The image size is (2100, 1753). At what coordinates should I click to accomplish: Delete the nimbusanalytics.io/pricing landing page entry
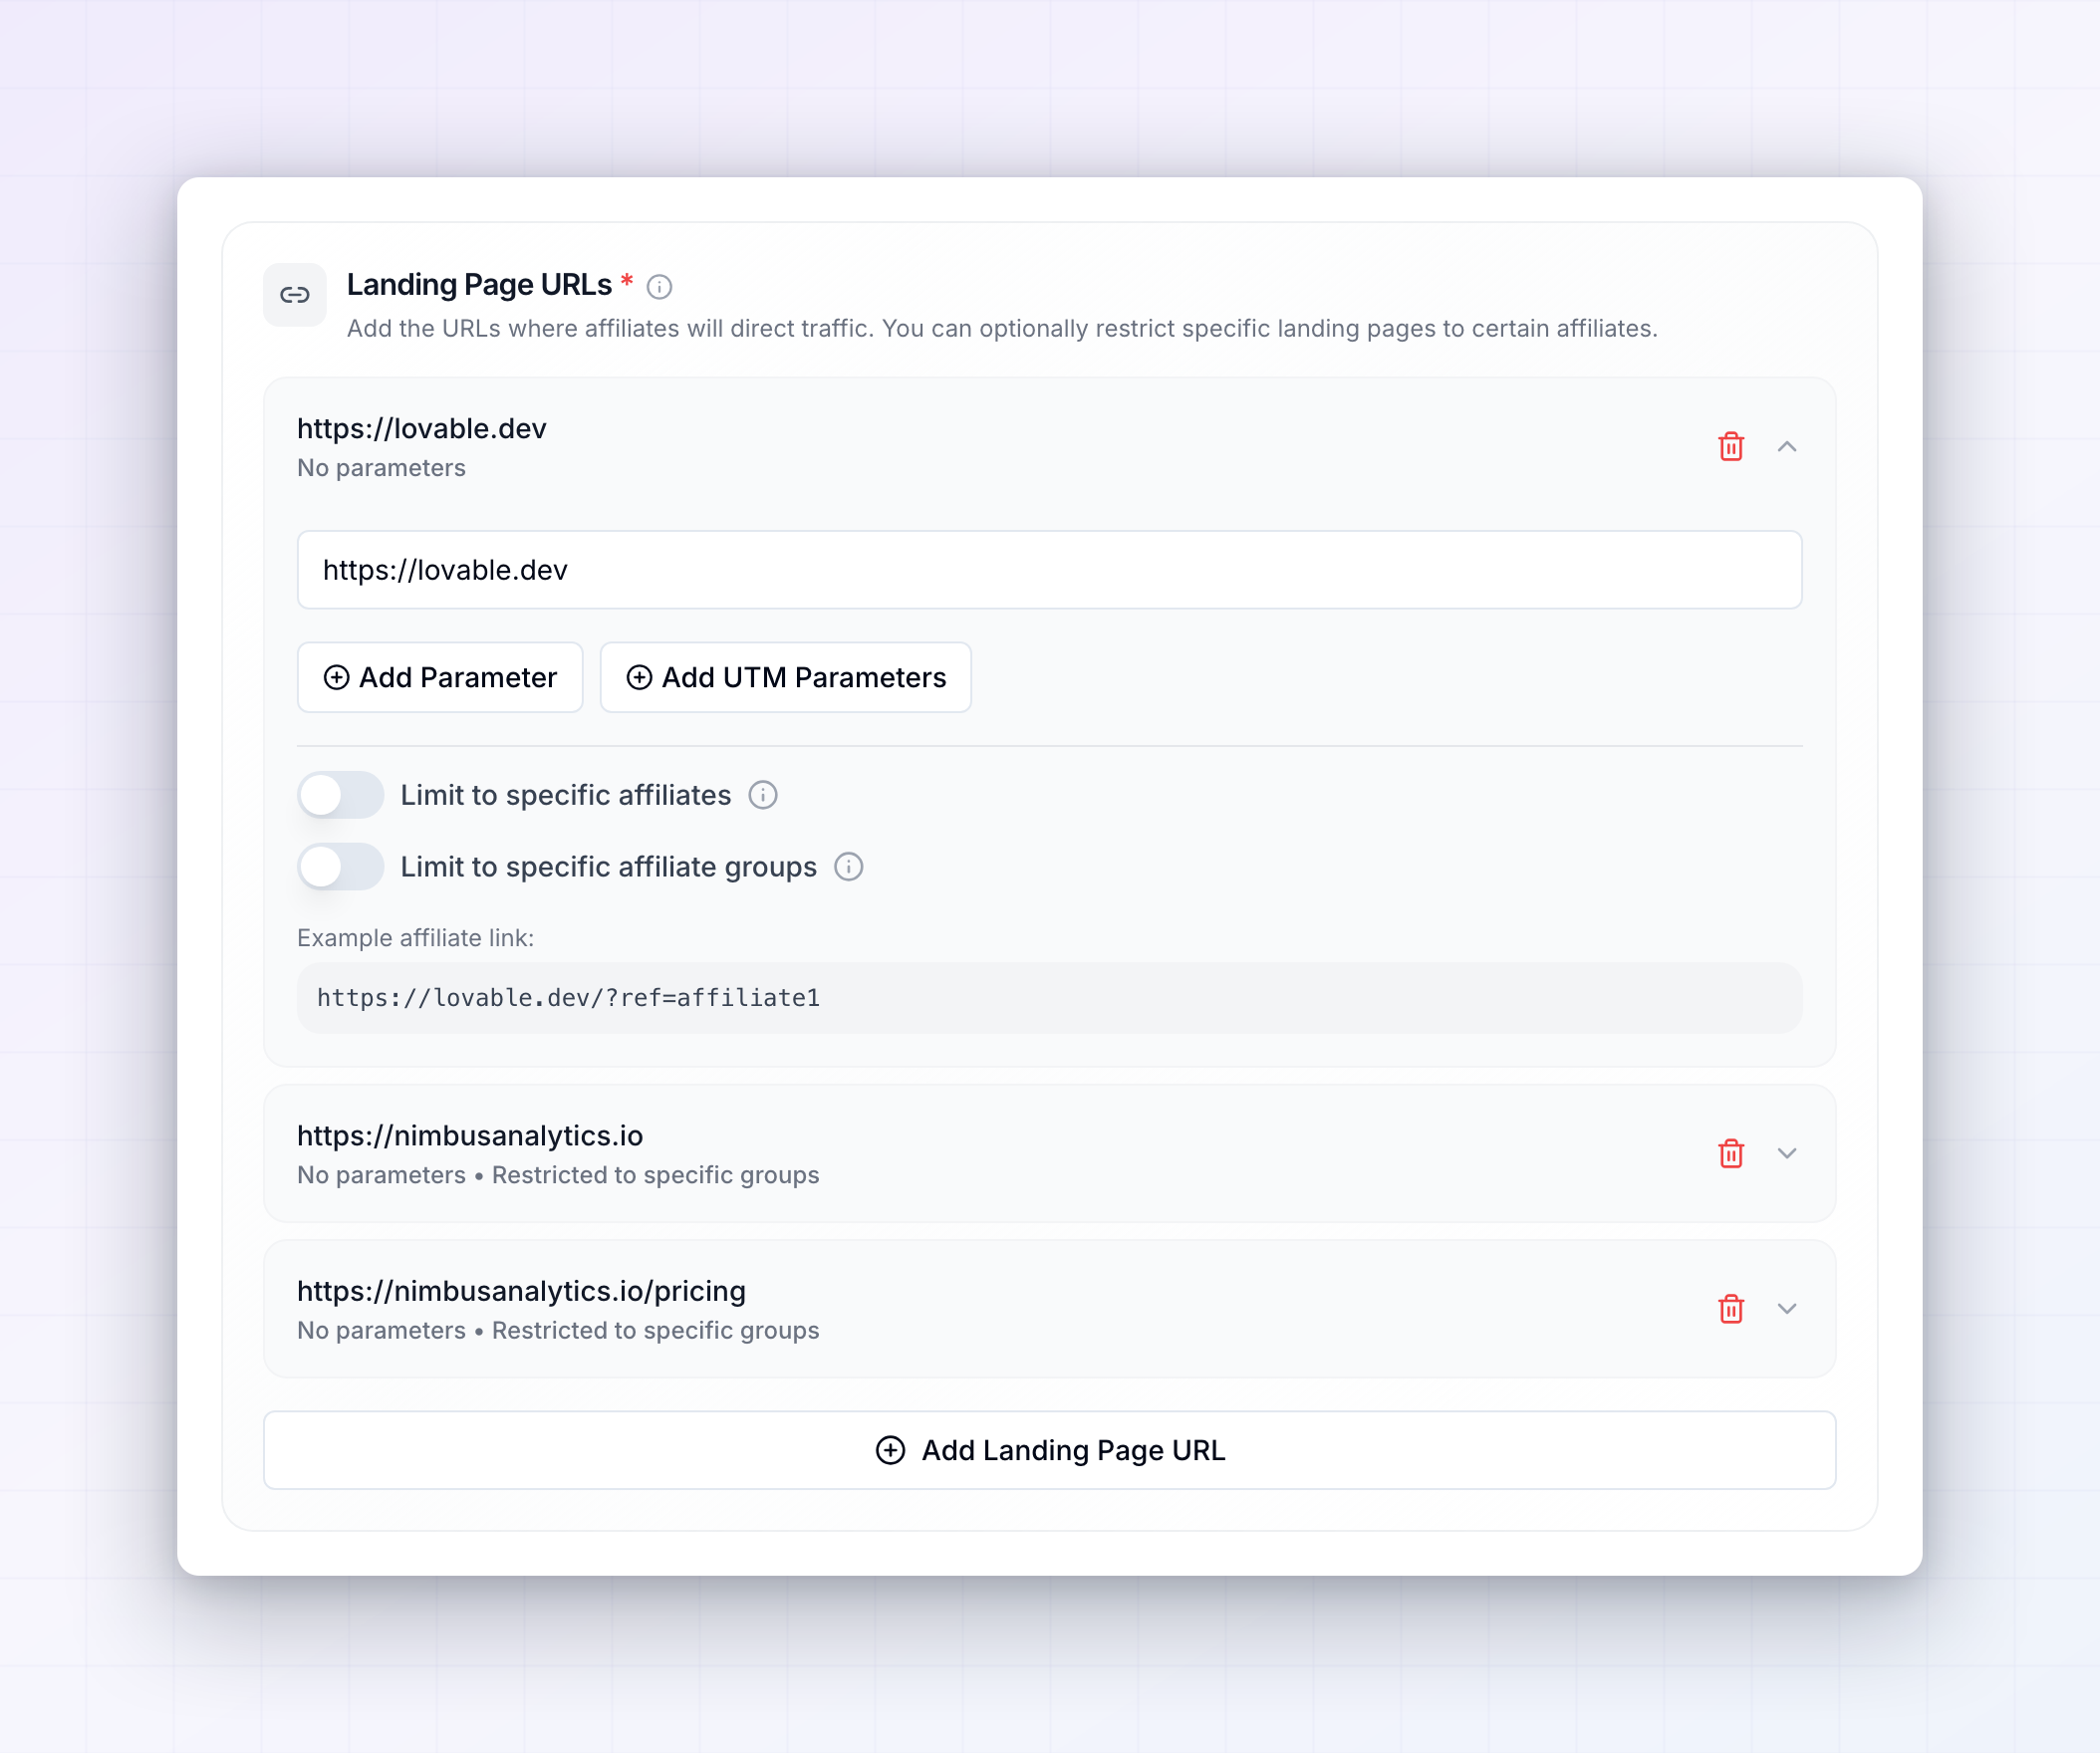click(x=1731, y=1308)
